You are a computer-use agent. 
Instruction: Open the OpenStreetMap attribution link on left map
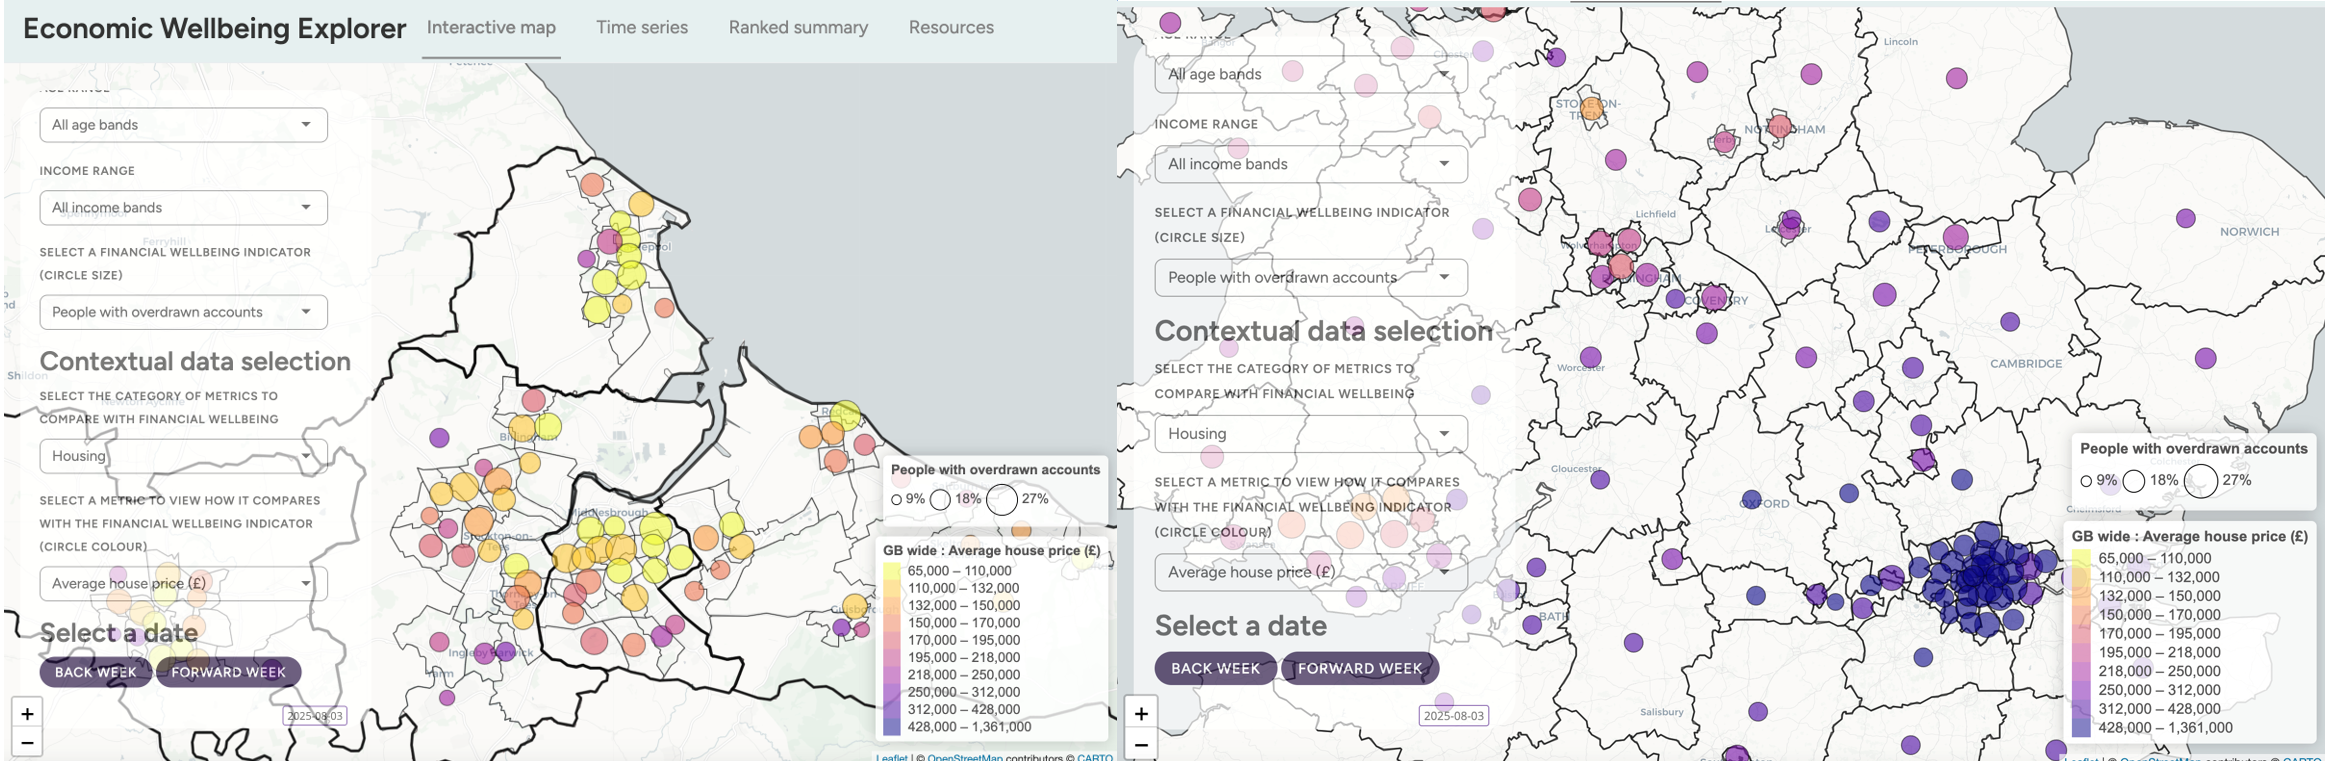(964, 757)
